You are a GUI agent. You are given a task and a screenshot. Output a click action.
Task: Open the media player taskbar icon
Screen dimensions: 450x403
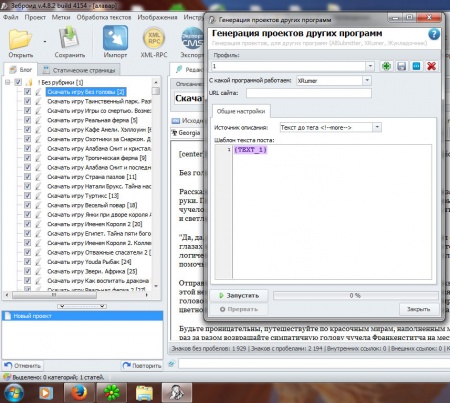tap(45, 393)
